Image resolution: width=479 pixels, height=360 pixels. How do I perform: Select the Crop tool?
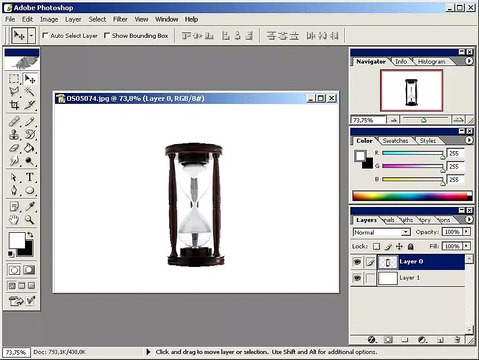(14, 105)
